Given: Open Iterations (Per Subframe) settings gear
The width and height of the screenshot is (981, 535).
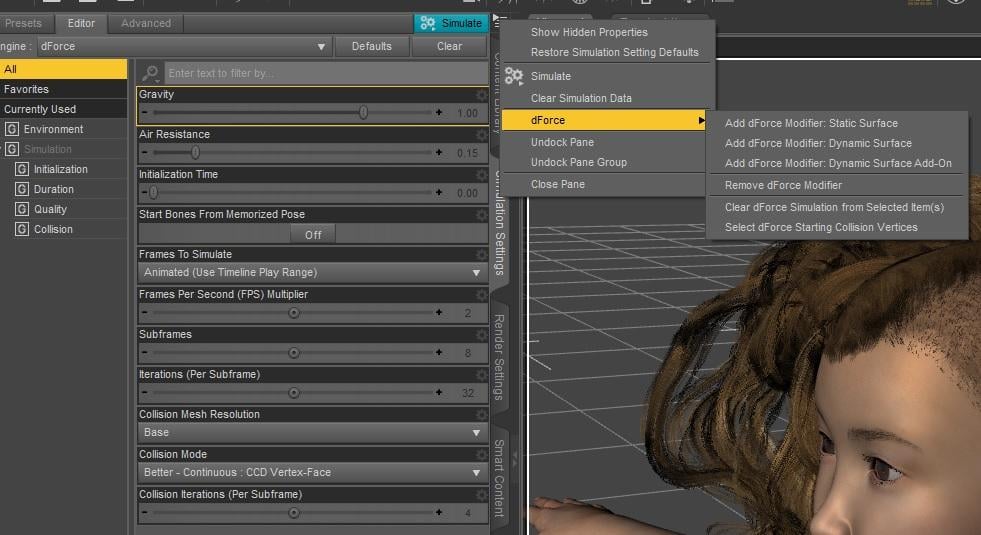Looking at the screenshot, I should coord(481,375).
